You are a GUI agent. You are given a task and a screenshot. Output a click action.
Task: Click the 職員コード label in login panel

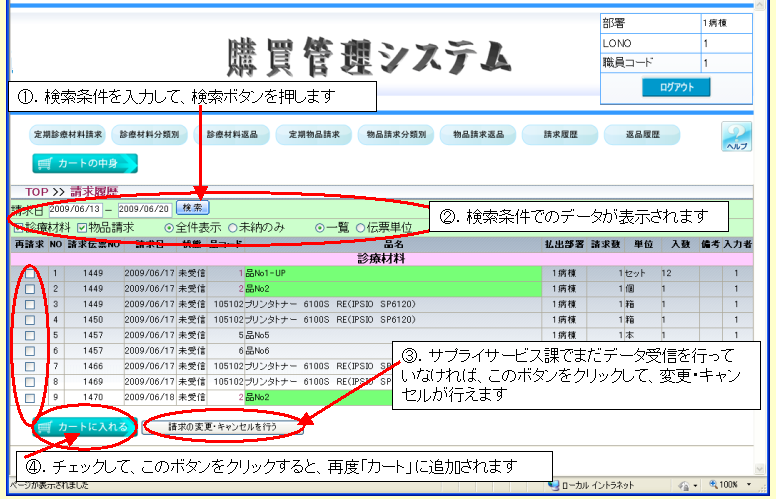[628, 63]
